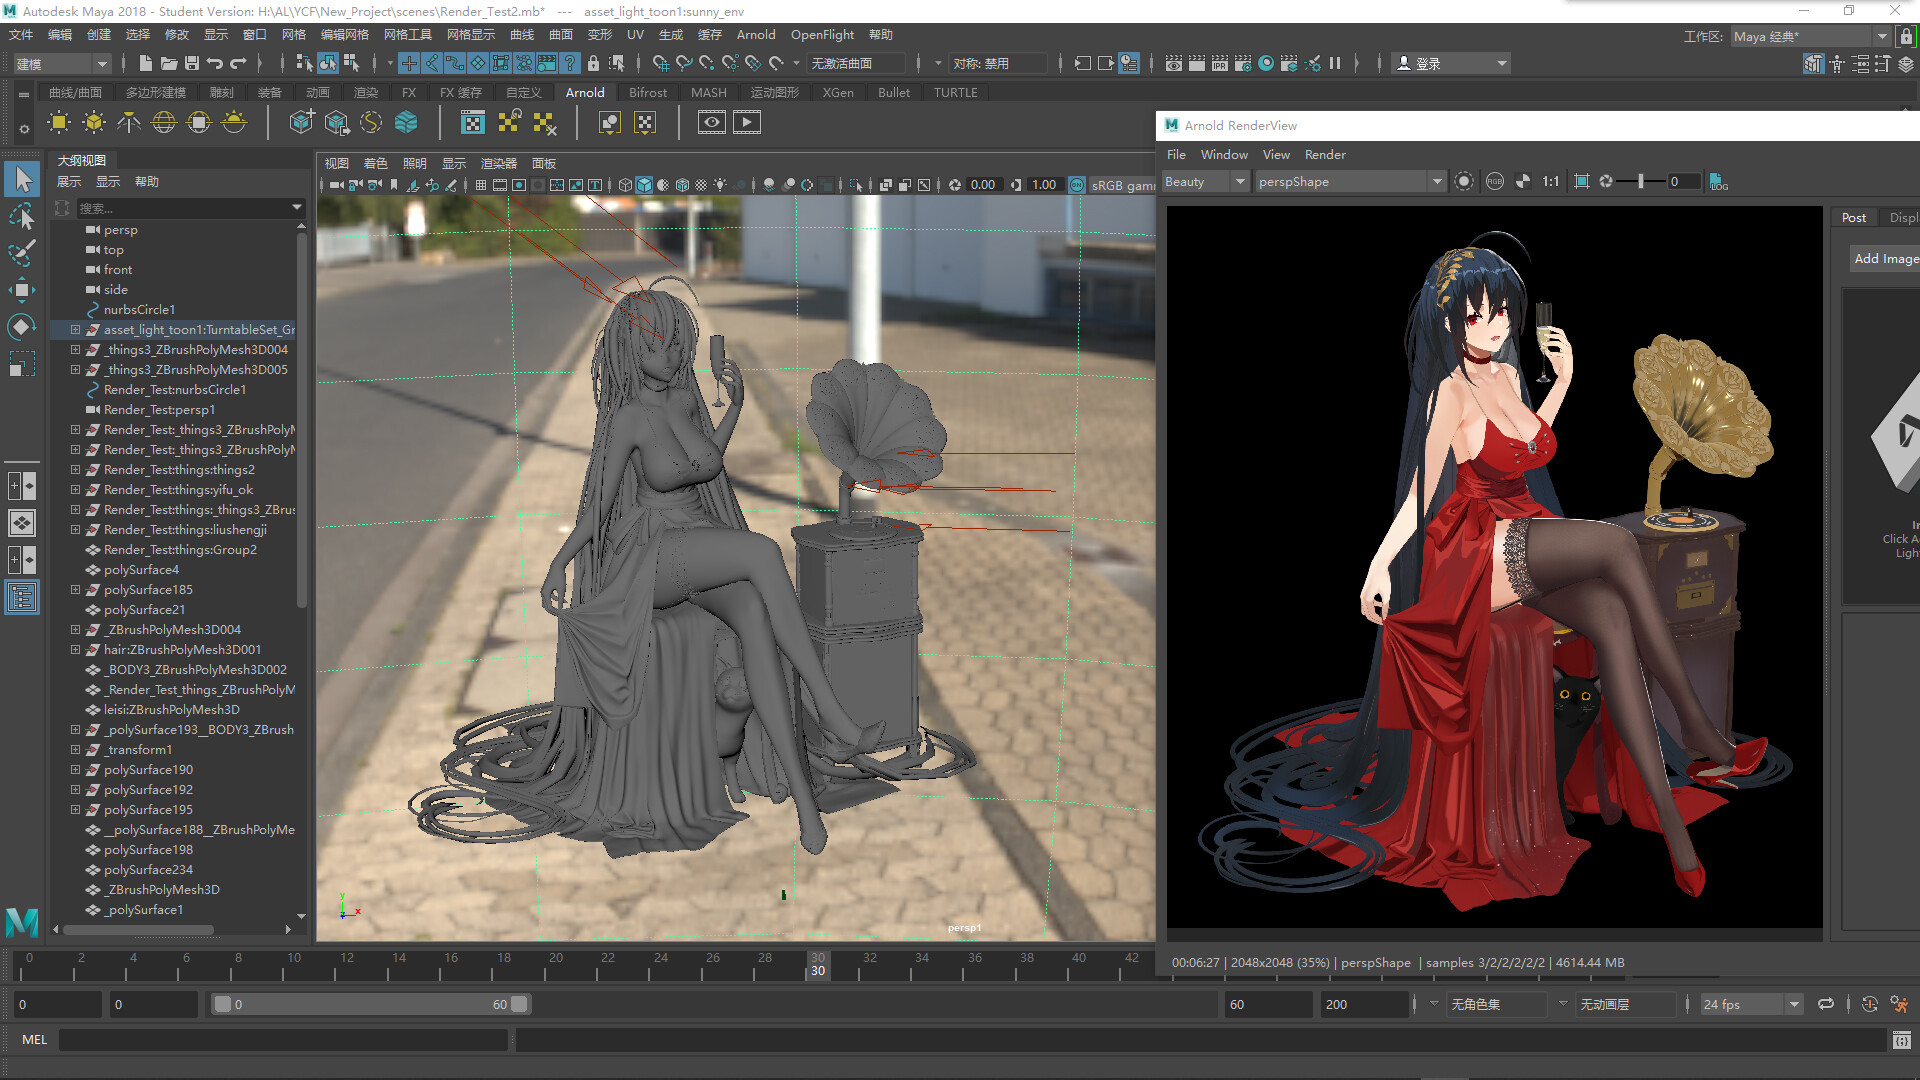Open RenderView File menu
1920x1080 pixels.
pos(1176,154)
